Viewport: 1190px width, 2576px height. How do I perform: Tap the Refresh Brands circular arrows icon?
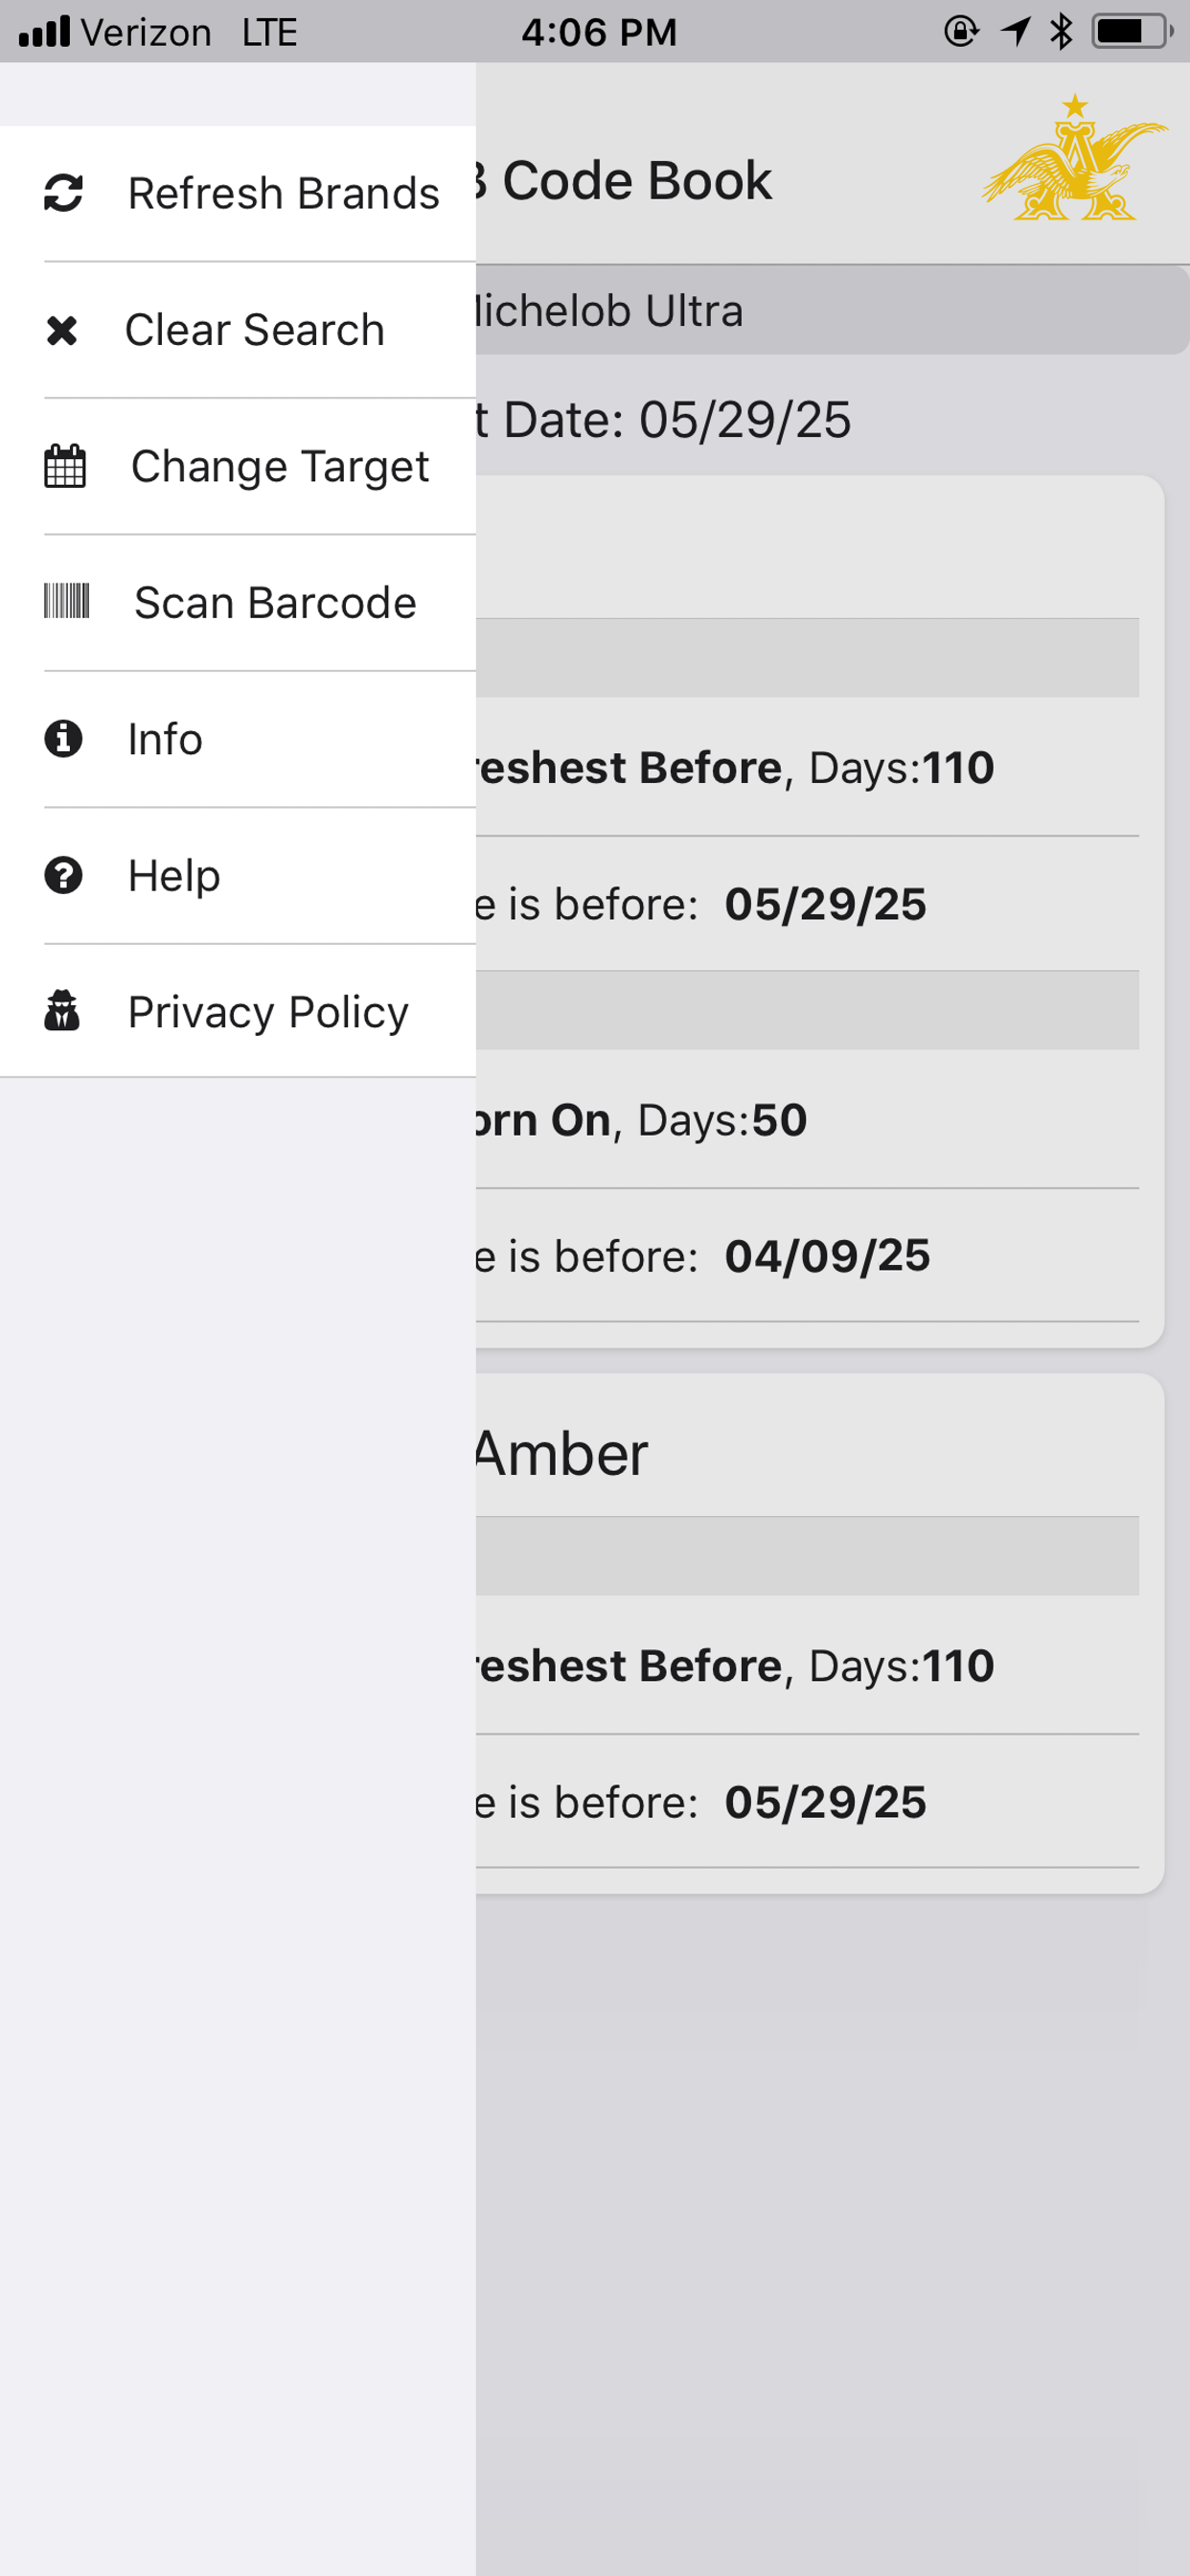tap(63, 193)
